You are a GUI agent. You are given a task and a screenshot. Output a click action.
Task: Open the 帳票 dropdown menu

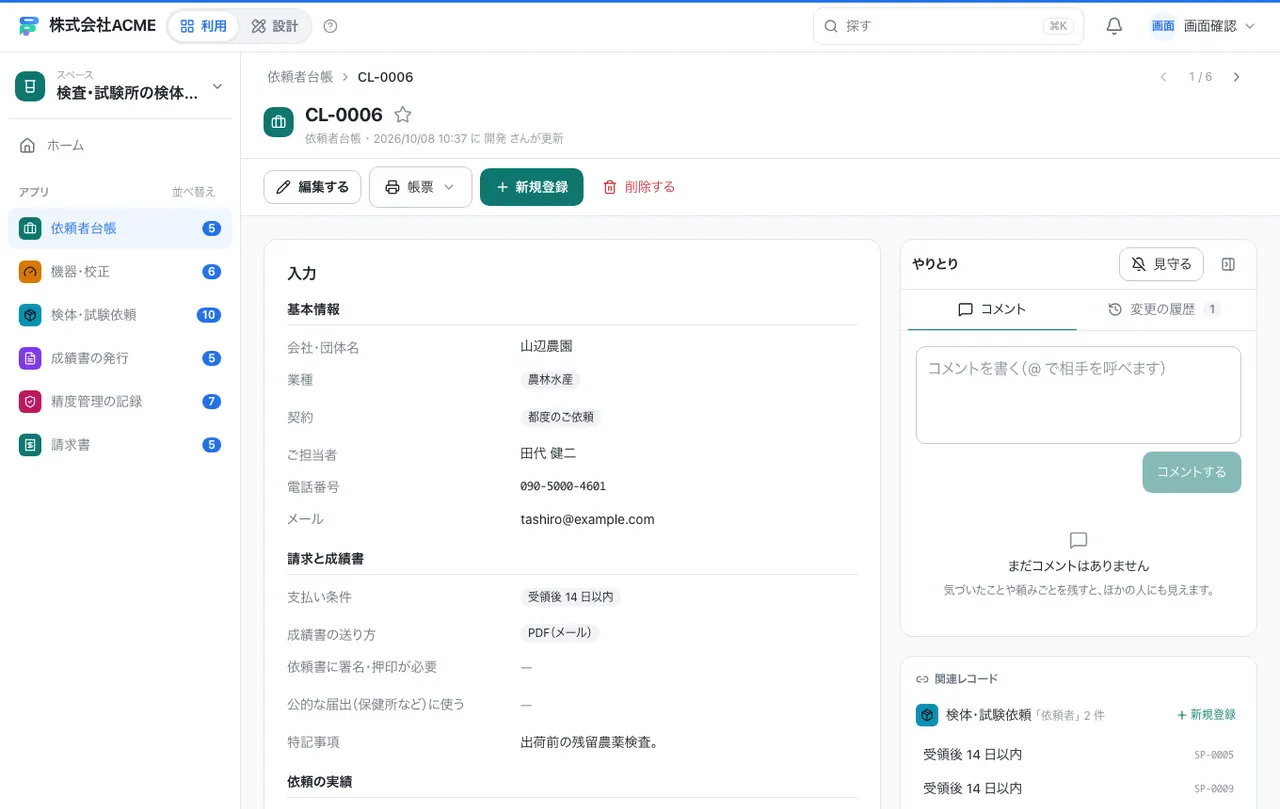(x=420, y=187)
